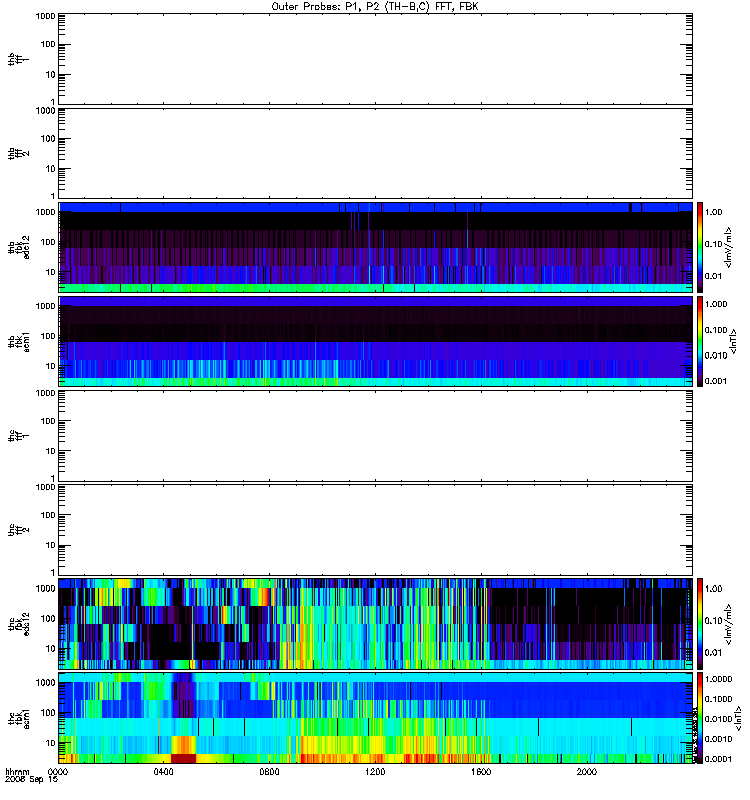Screen dimensions: 750x800
Task: Click inside the thc fbk scm1 spectrogram
Action: pyautogui.click(x=375, y=718)
